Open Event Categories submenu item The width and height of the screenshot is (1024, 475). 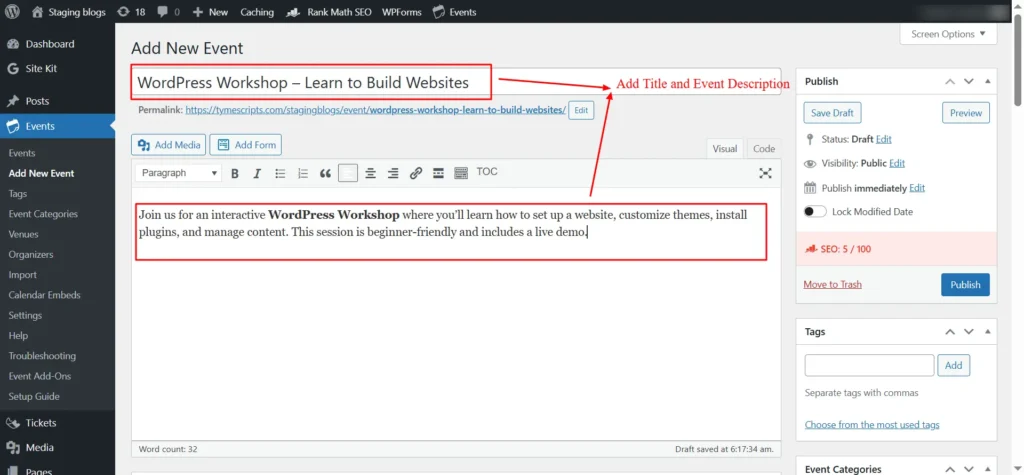point(43,214)
